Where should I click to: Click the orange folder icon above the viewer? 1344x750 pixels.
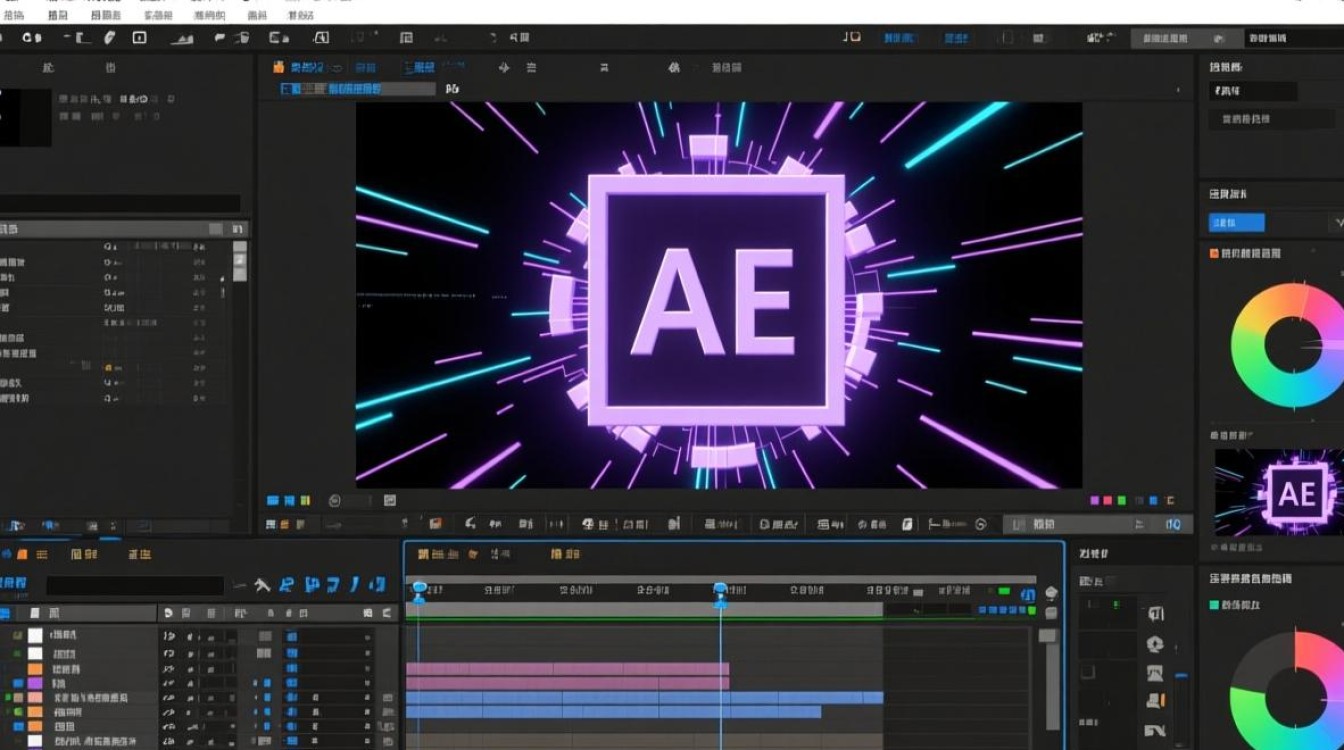(x=279, y=67)
